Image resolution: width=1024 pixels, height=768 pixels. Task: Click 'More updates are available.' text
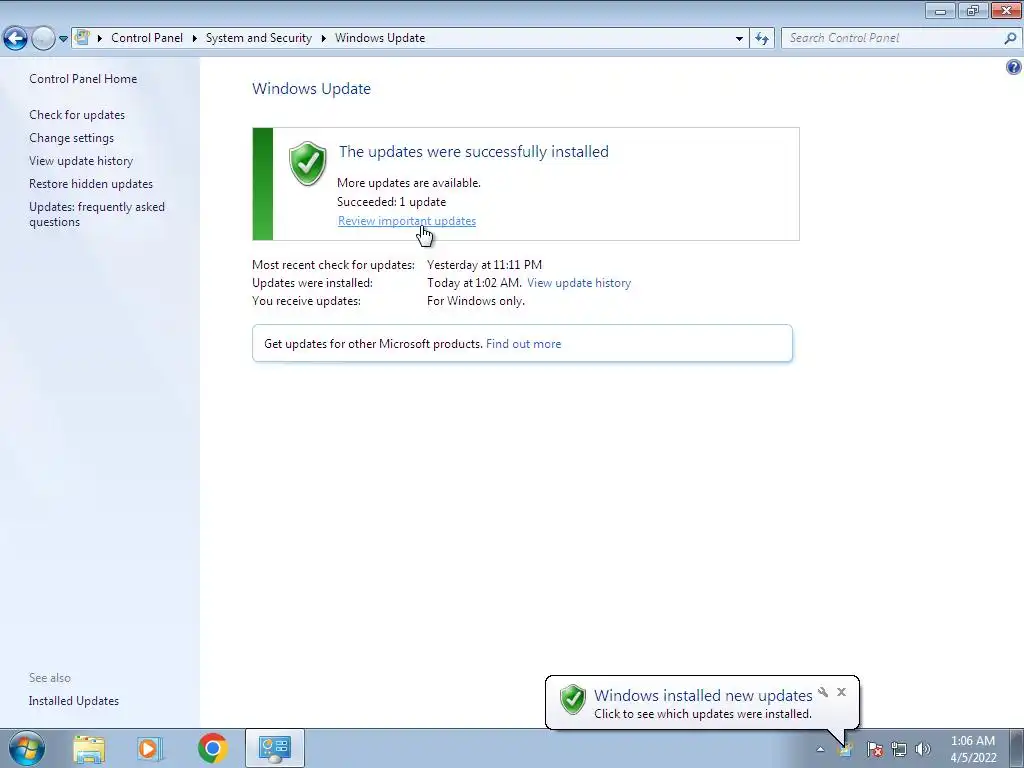click(409, 183)
